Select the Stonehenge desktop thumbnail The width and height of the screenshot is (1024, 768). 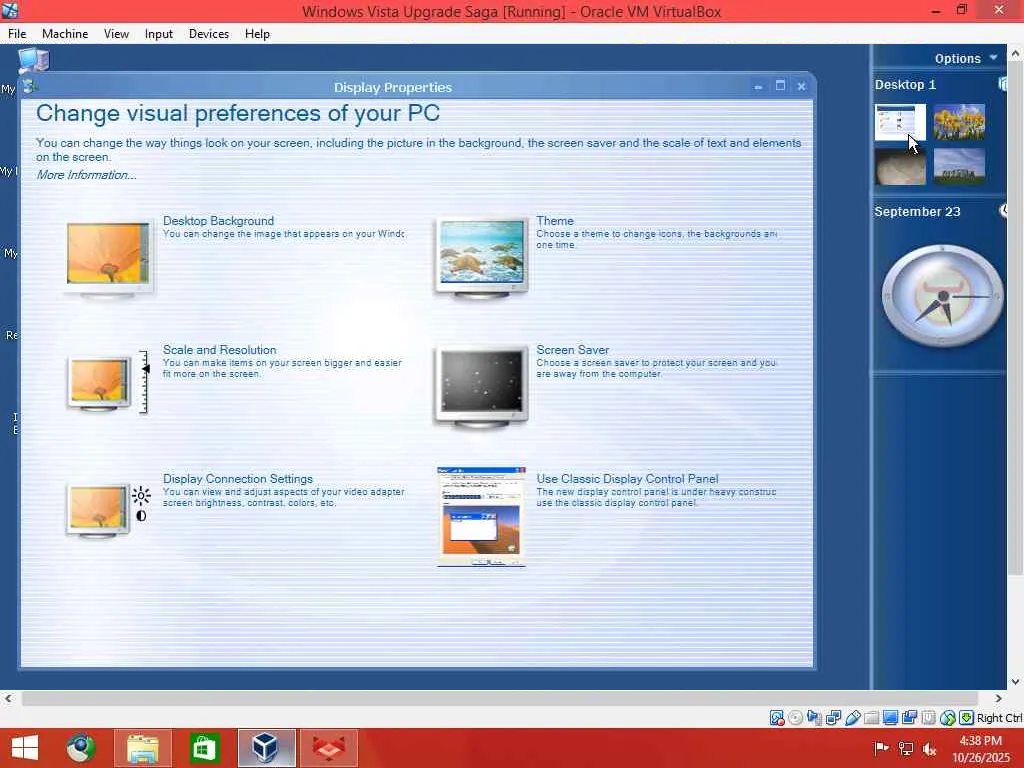click(x=959, y=167)
